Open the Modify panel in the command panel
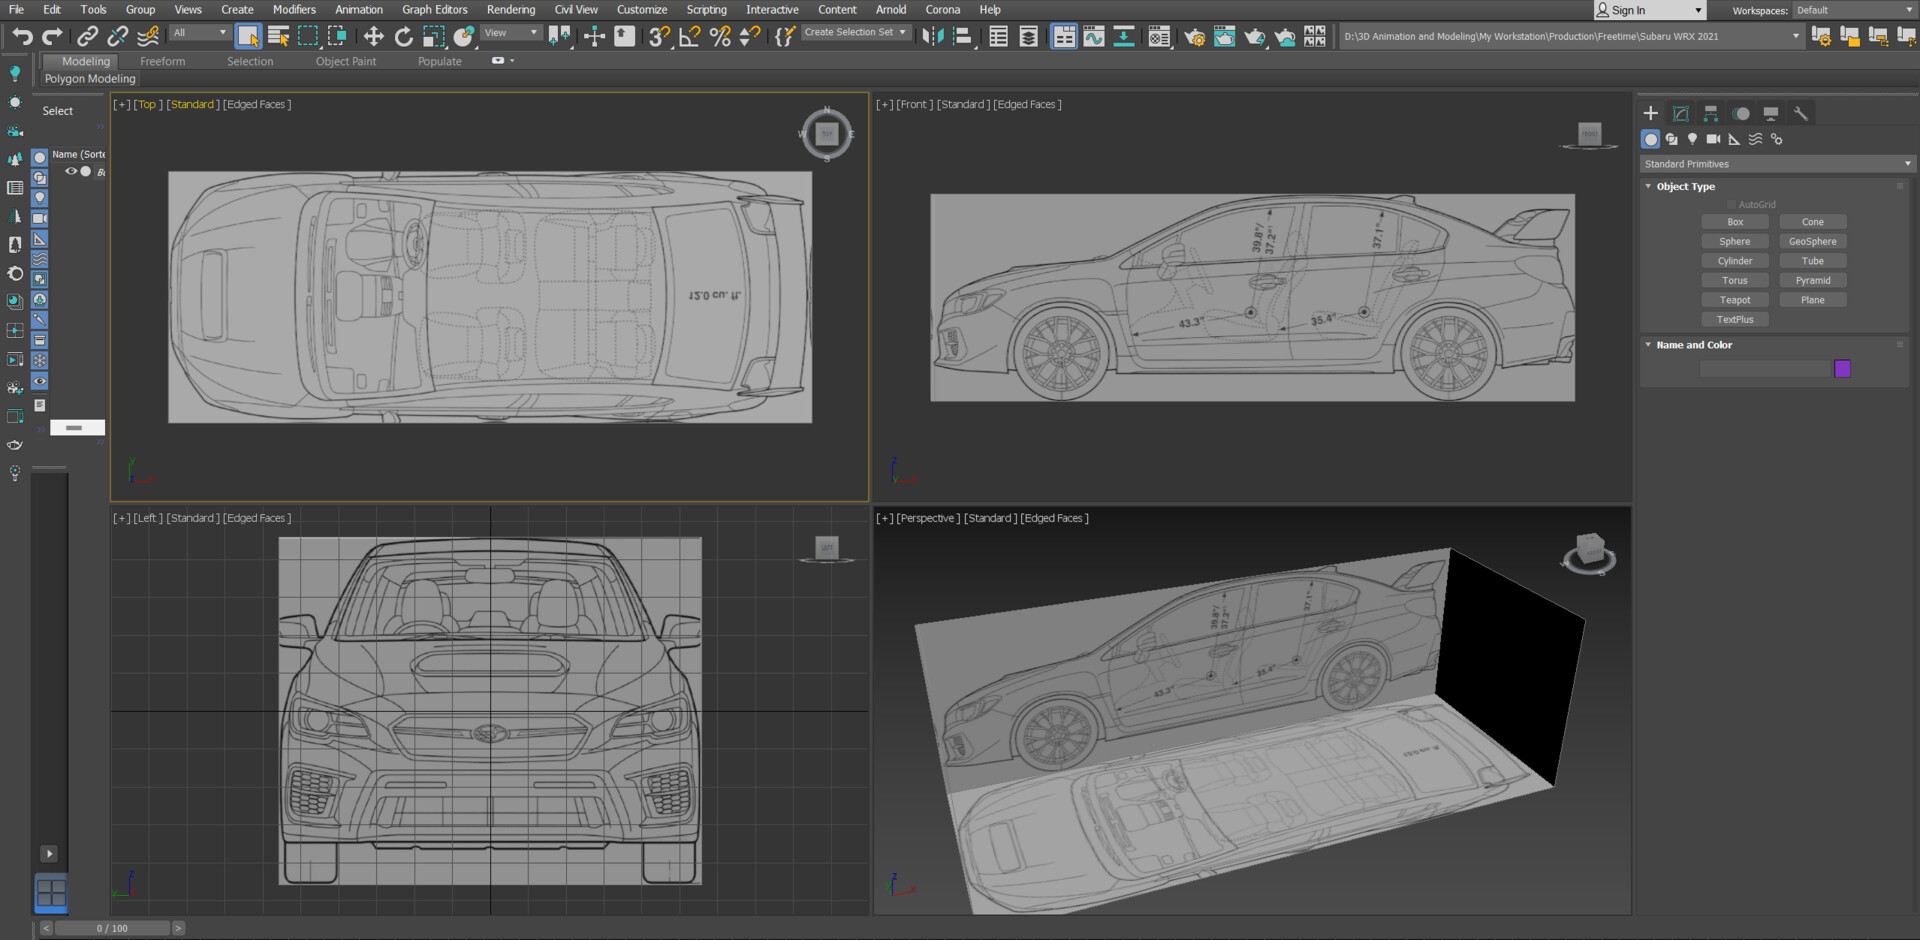 pos(1681,112)
